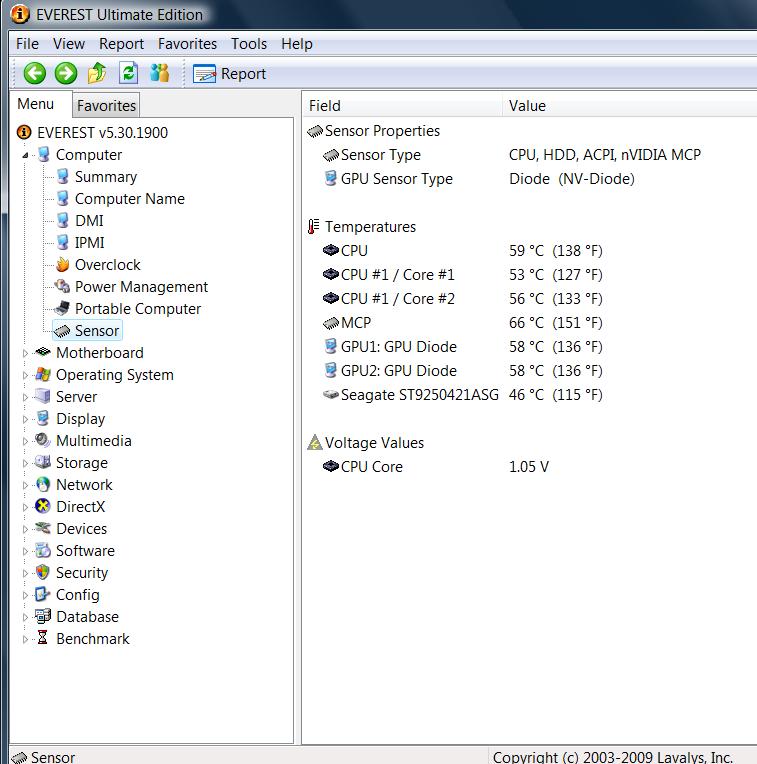Open the DMI tree item
The width and height of the screenshot is (757, 764).
[x=89, y=221]
